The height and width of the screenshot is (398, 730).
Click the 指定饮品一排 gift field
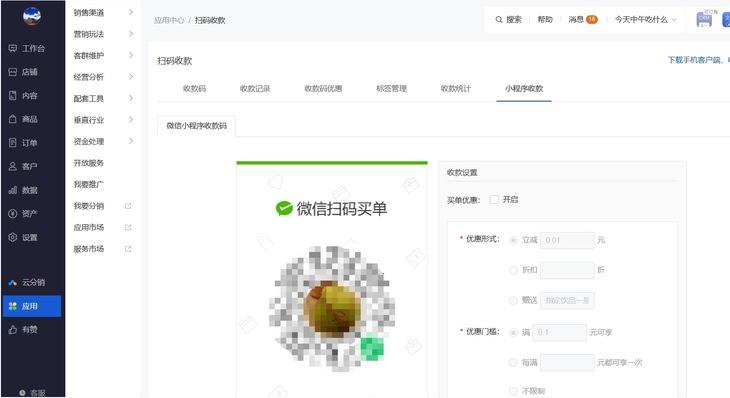[567, 301]
